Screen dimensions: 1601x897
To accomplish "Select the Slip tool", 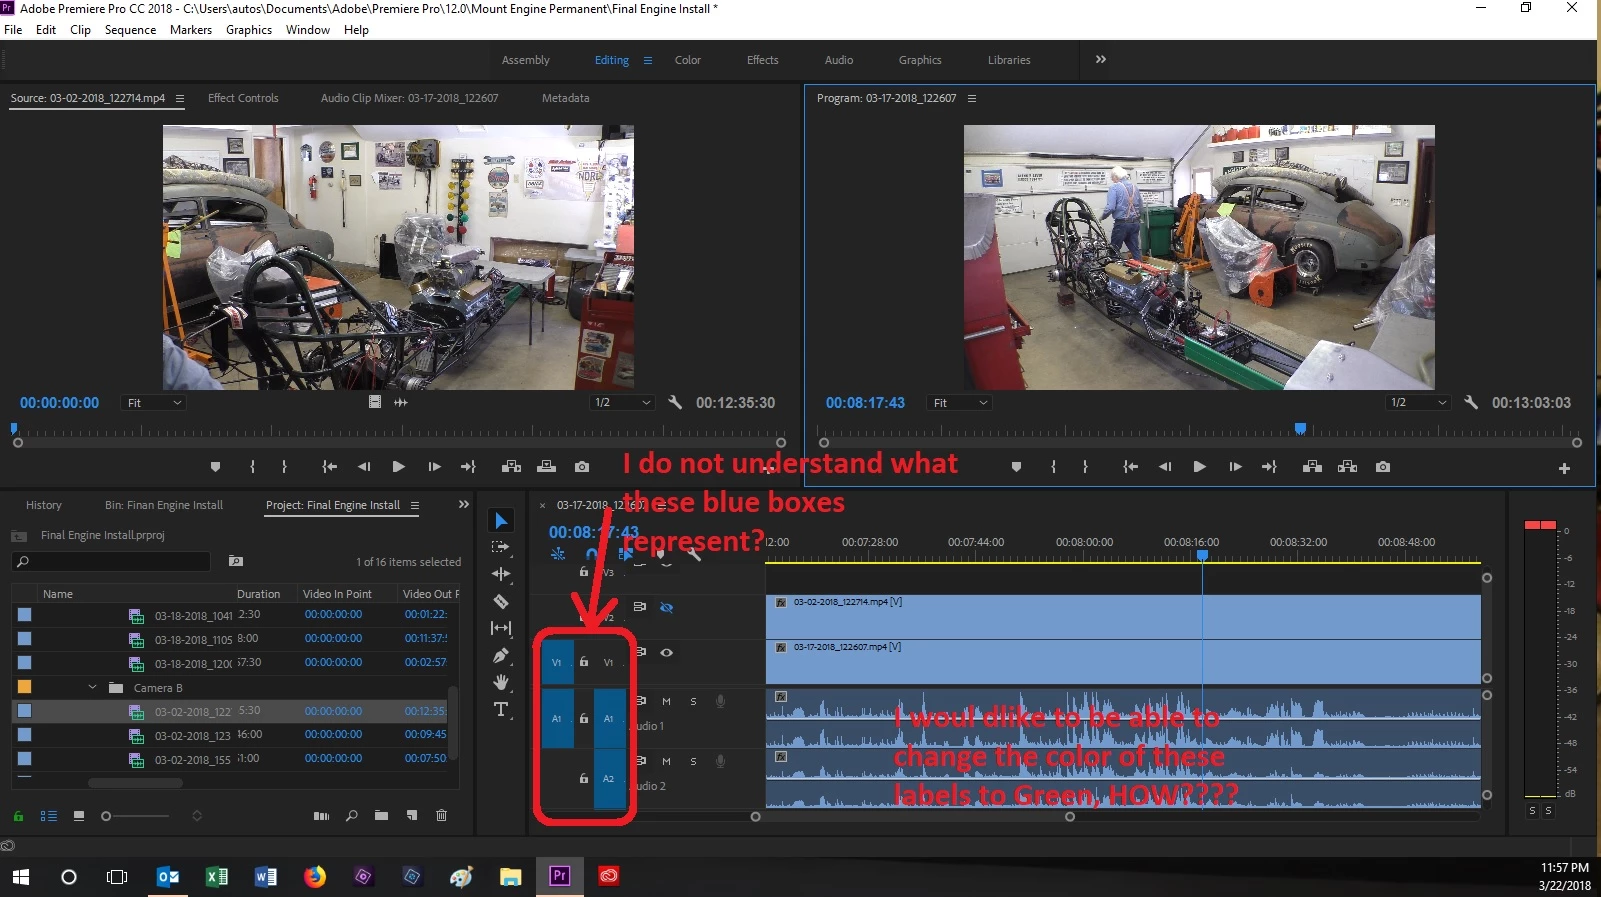I will pyautogui.click(x=501, y=628).
